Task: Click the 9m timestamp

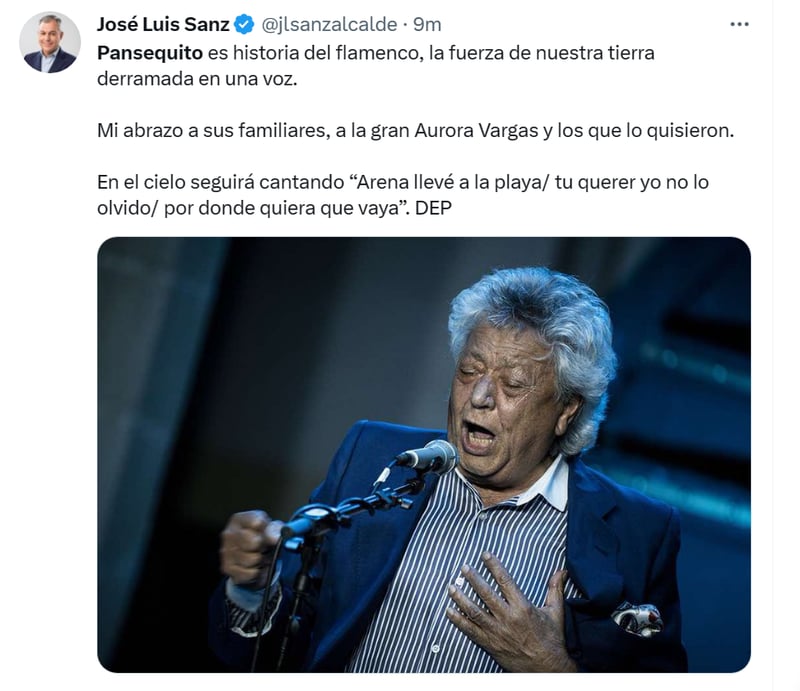Action: [x=427, y=24]
